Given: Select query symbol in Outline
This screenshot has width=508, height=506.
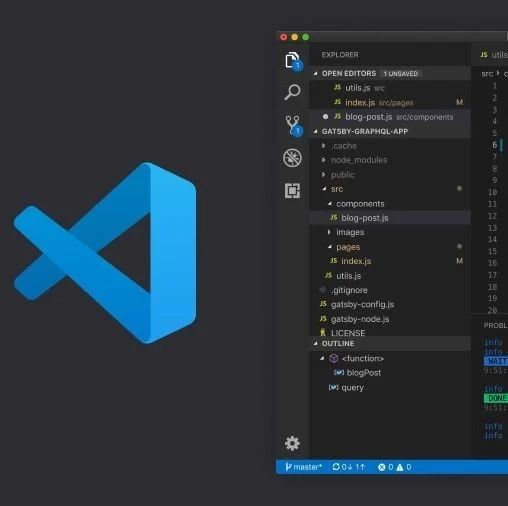Looking at the screenshot, I should tap(352, 387).
